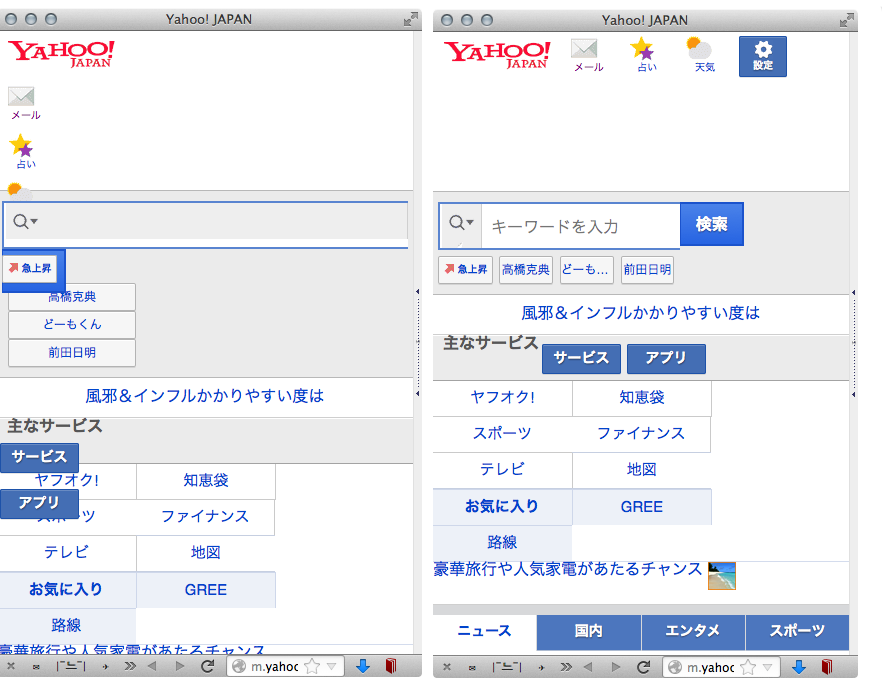Click beach thumbnail next to promo link
This screenshot has height=682, width=882.
722,576
